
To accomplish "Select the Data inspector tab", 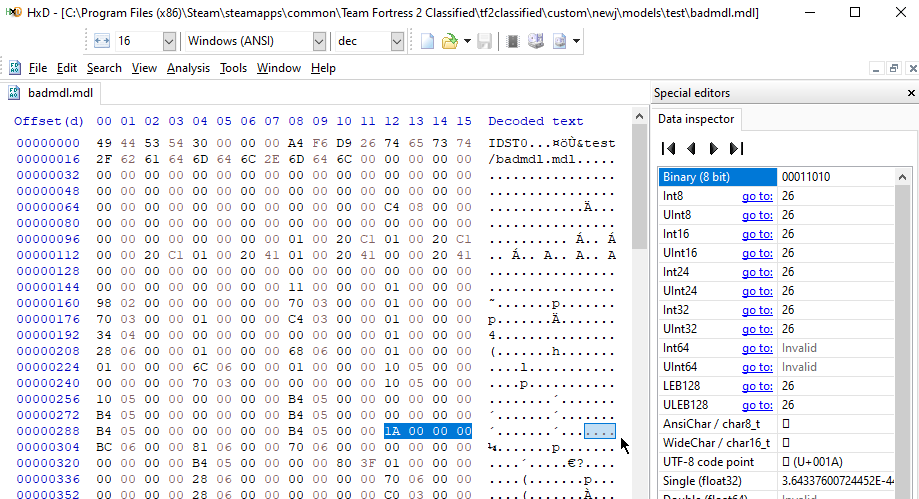I will tap(696, 119).
